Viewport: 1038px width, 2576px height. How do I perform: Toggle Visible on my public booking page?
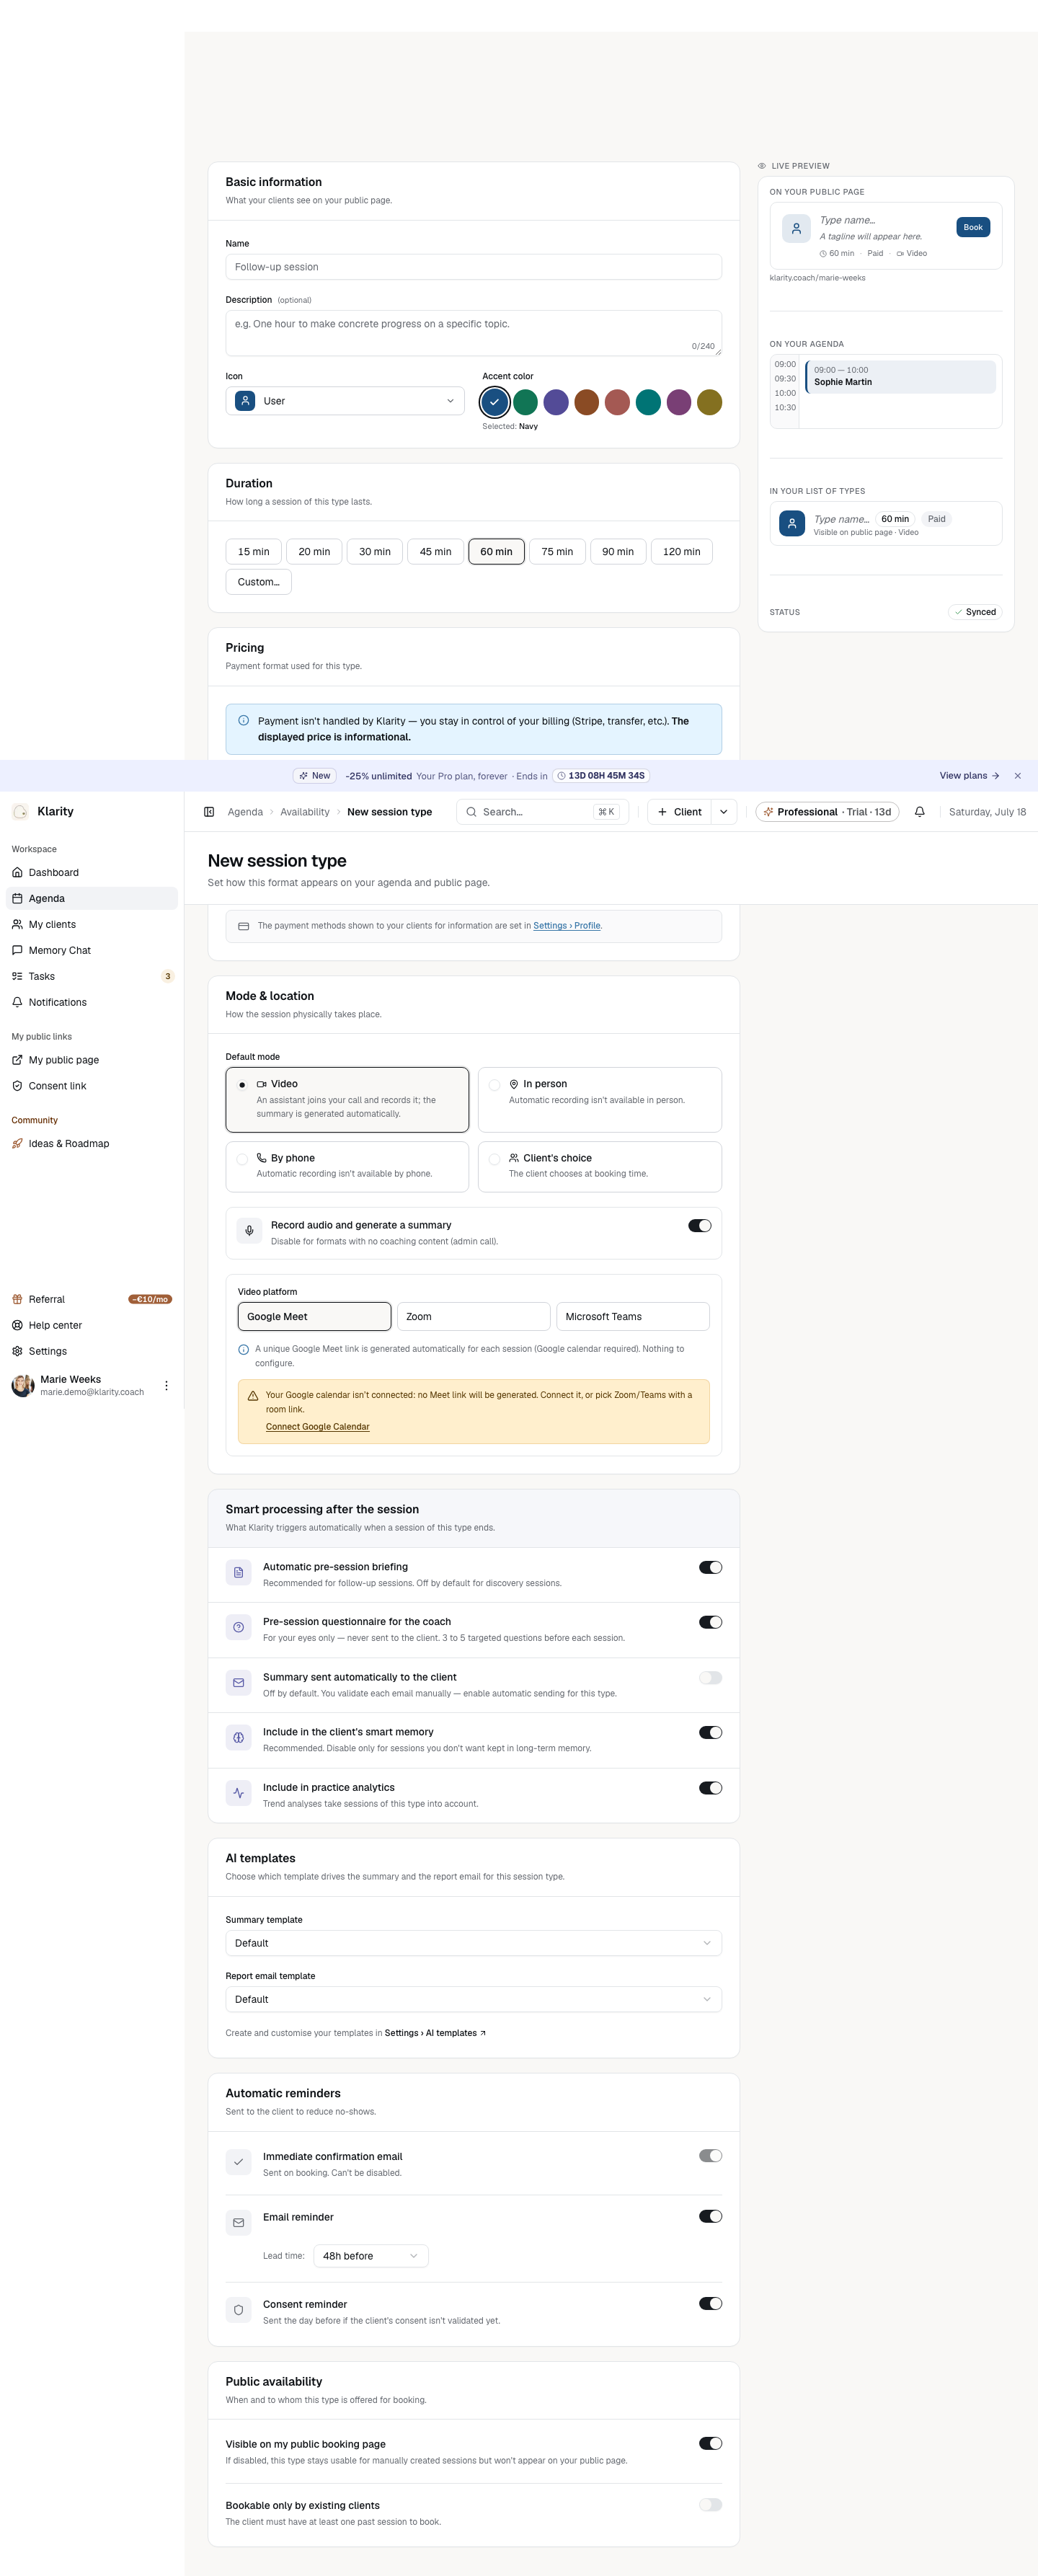tap(711, 2444)
